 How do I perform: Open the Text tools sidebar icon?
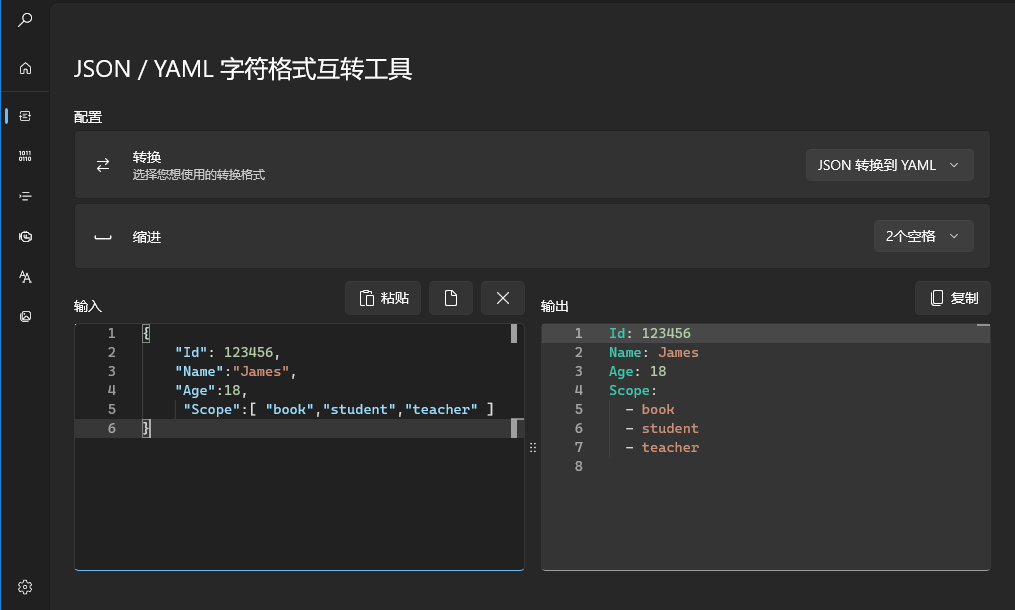25,277
